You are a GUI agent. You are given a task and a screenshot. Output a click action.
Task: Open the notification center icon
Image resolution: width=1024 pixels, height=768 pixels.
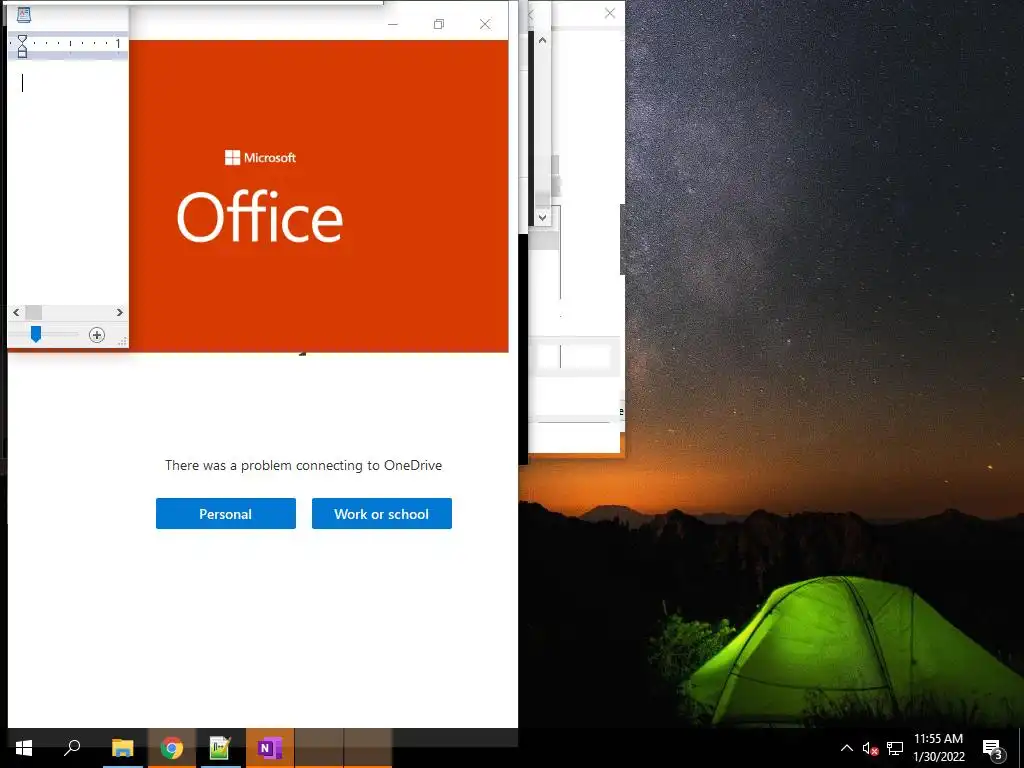click(x=993, y=748)
